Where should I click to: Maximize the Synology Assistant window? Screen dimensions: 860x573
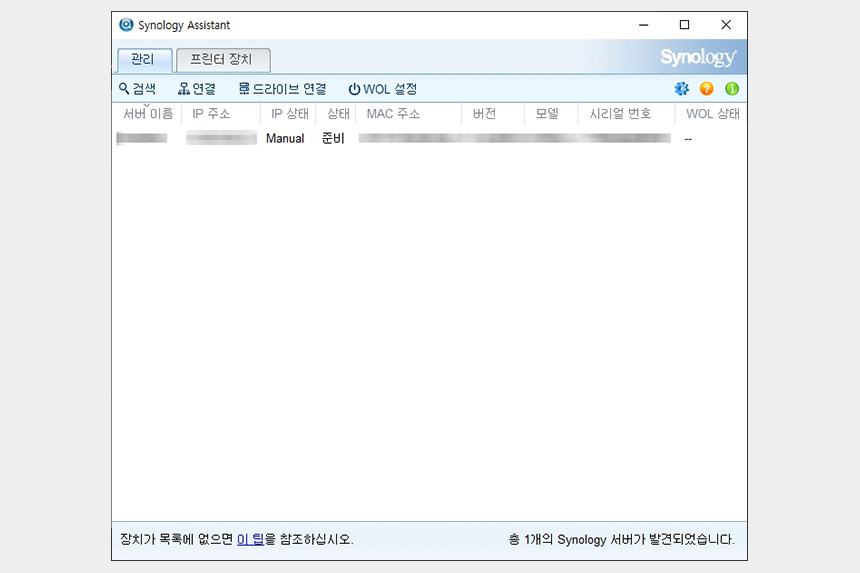(684, 25)
